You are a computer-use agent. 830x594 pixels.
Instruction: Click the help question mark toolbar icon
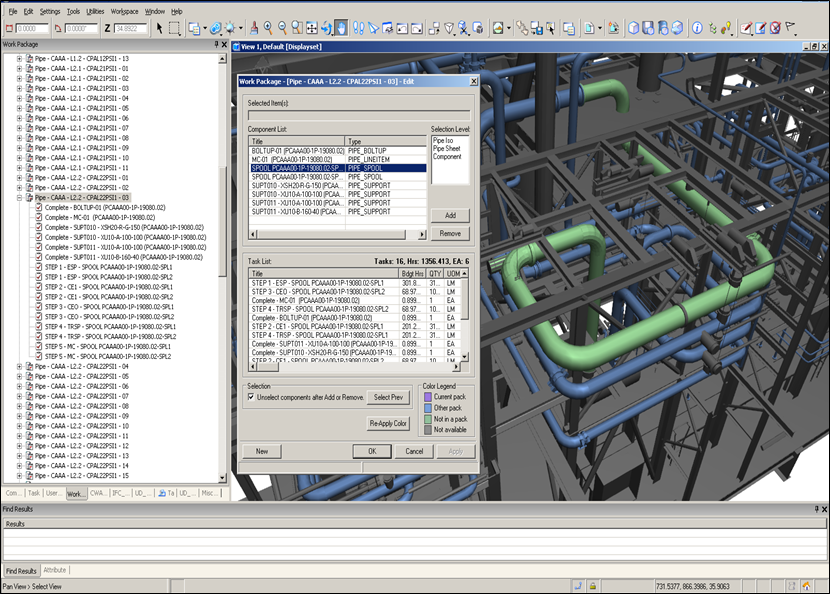(697, 29)
